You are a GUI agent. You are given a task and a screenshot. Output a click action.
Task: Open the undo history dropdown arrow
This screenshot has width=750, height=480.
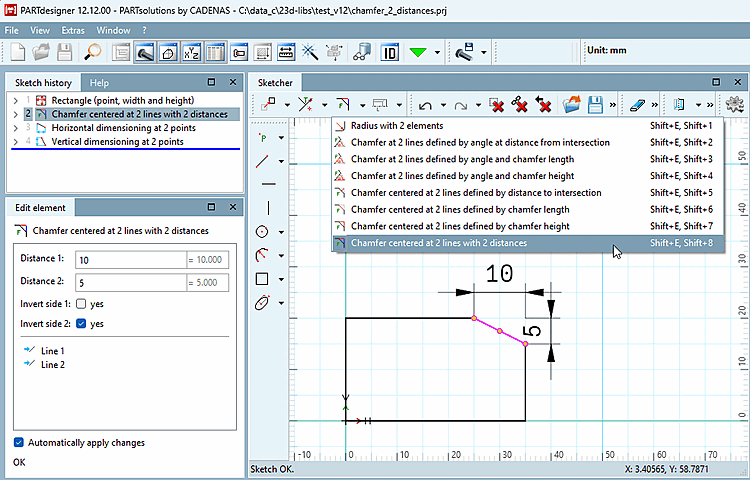443,105
